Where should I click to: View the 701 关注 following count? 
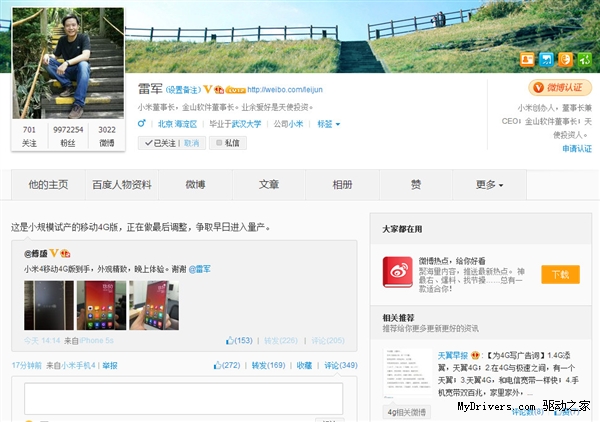29,136
